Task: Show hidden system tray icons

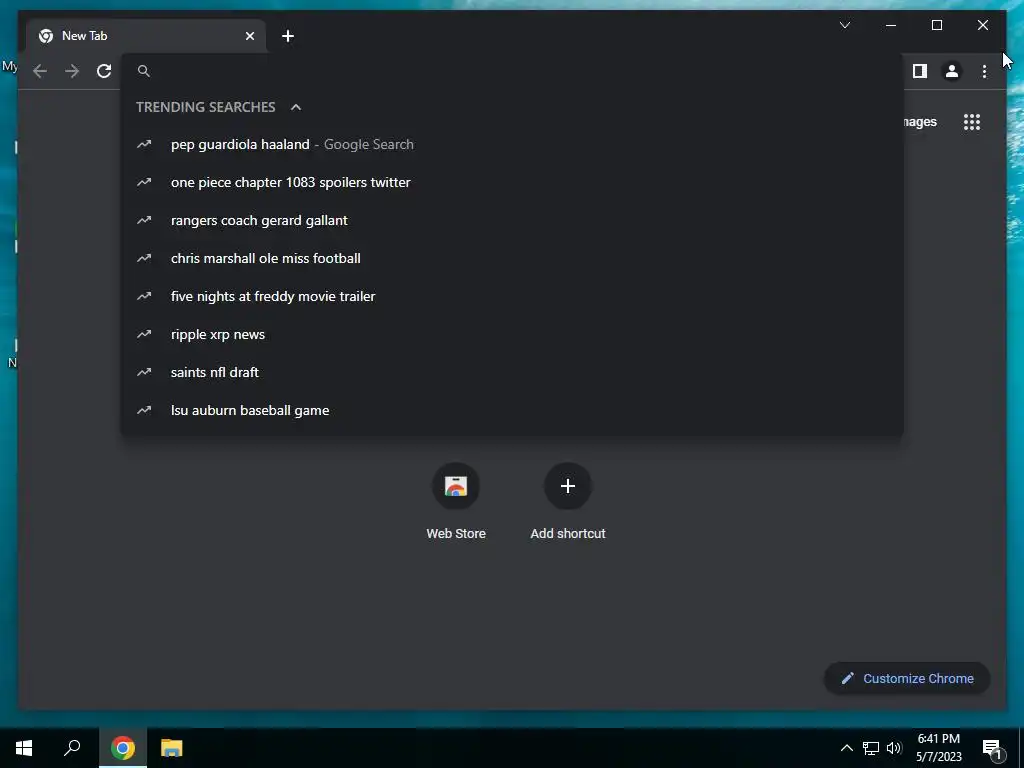Action: pos(846,748)
